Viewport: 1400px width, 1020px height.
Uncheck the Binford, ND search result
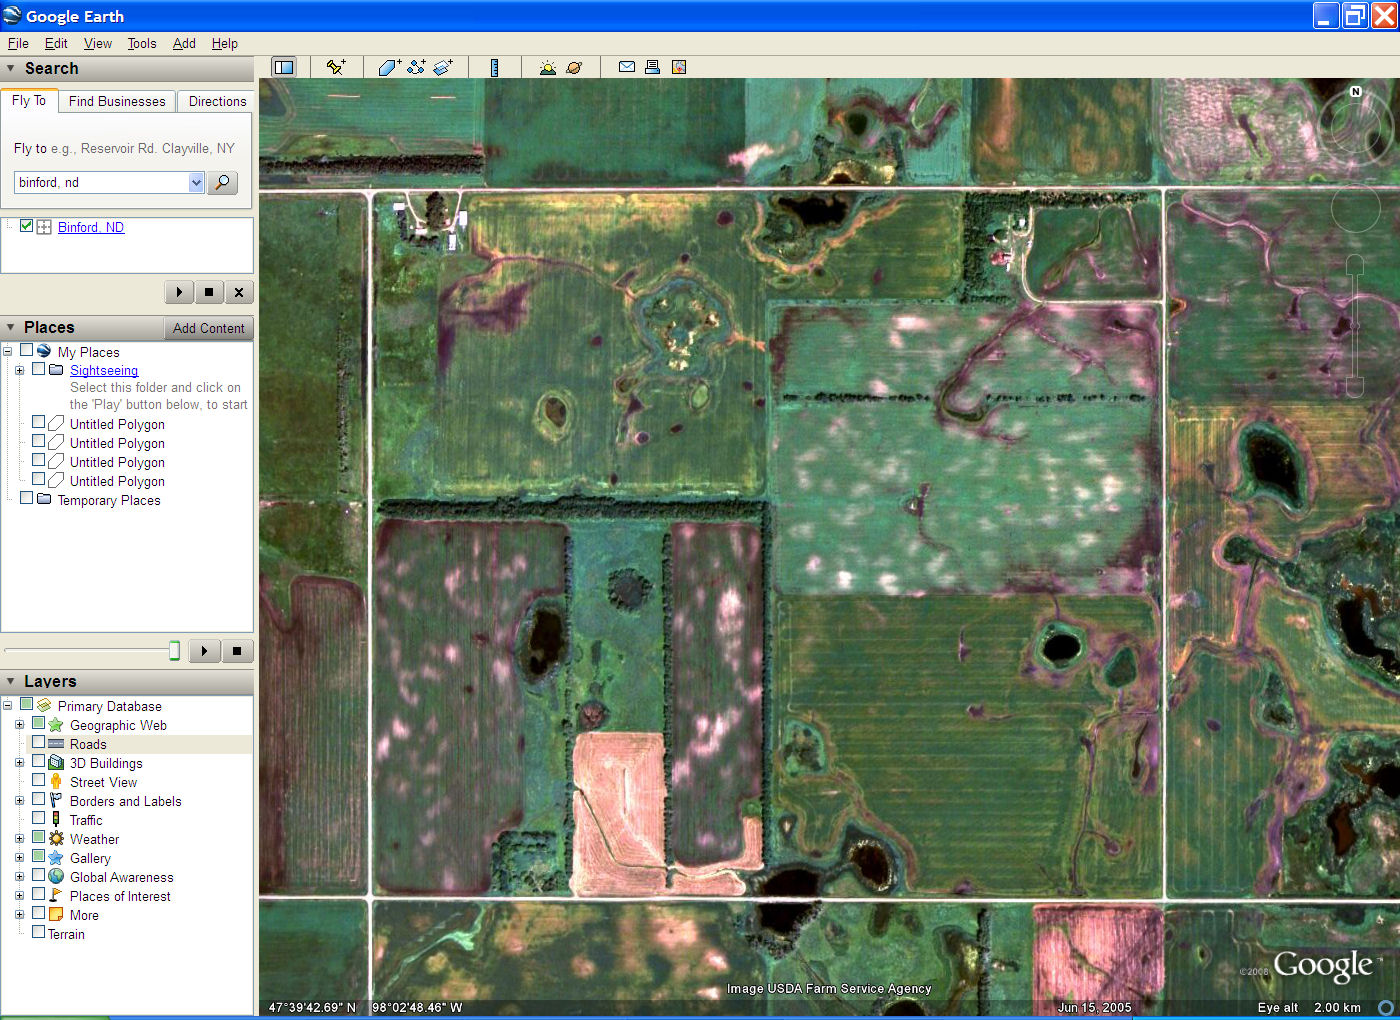point(27,226)
